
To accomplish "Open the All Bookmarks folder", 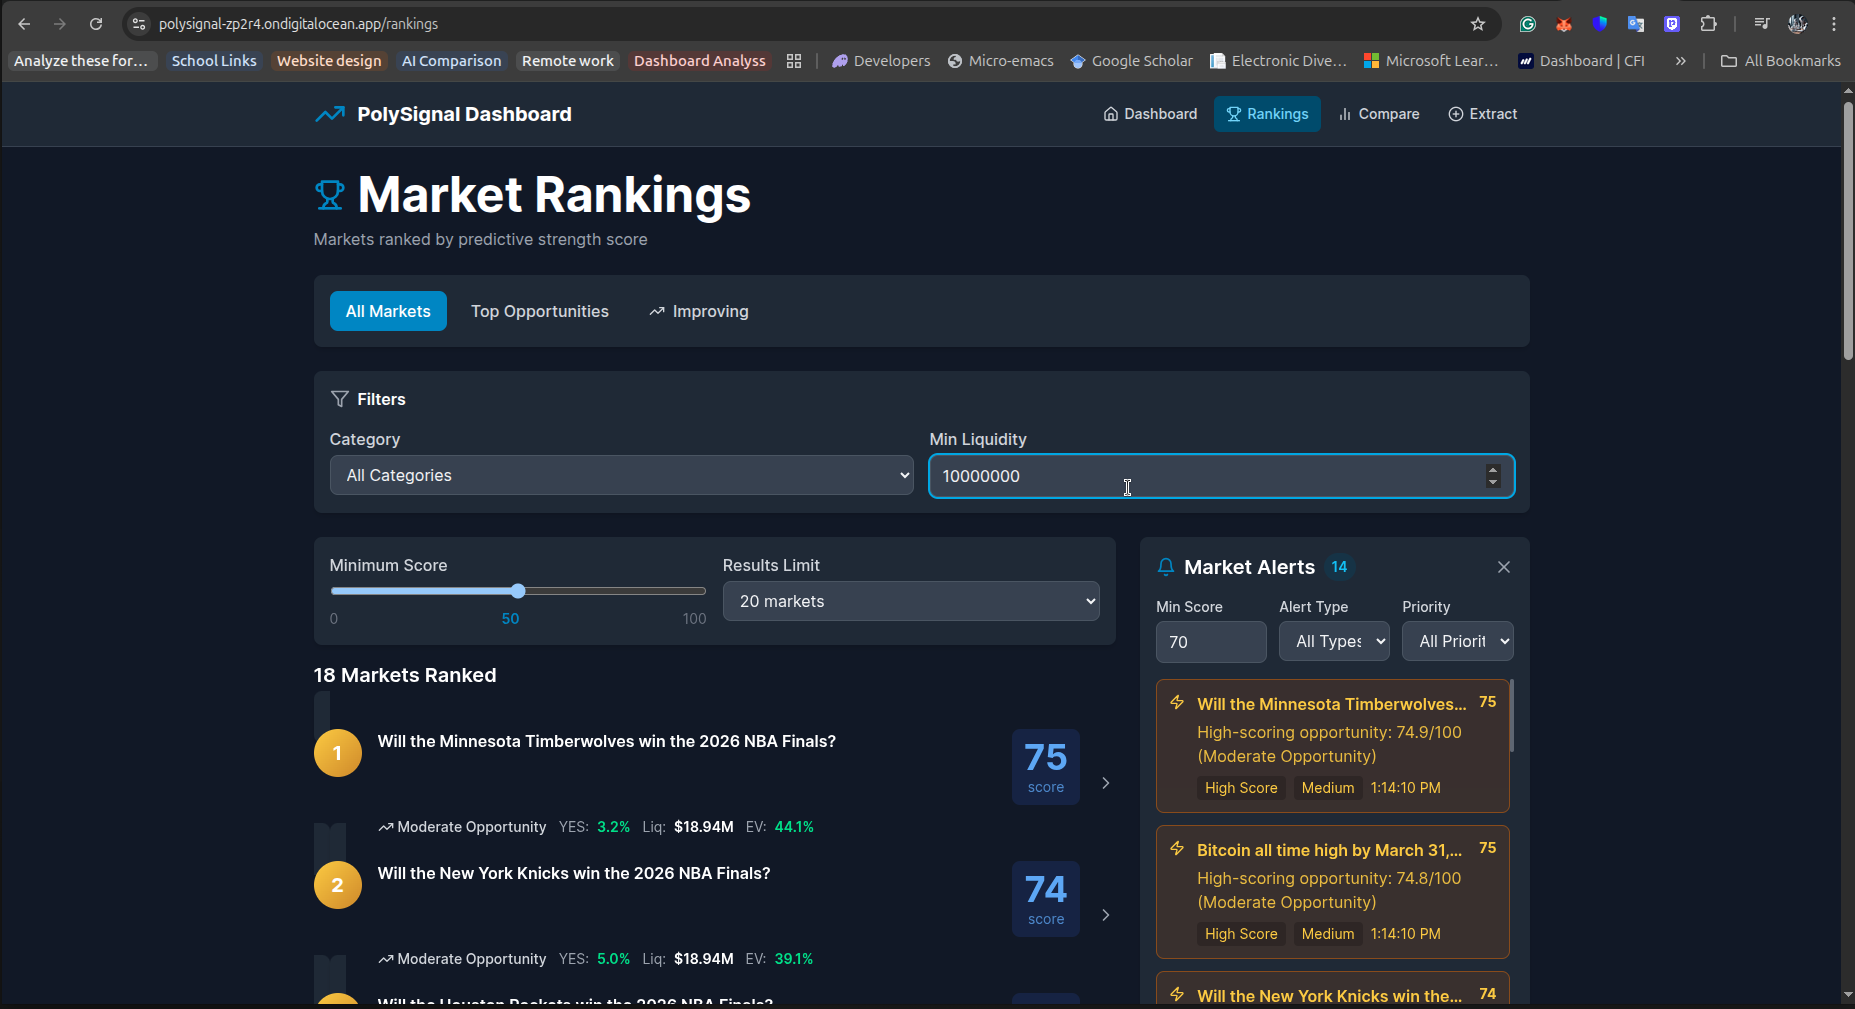I will coord(1780,61).
